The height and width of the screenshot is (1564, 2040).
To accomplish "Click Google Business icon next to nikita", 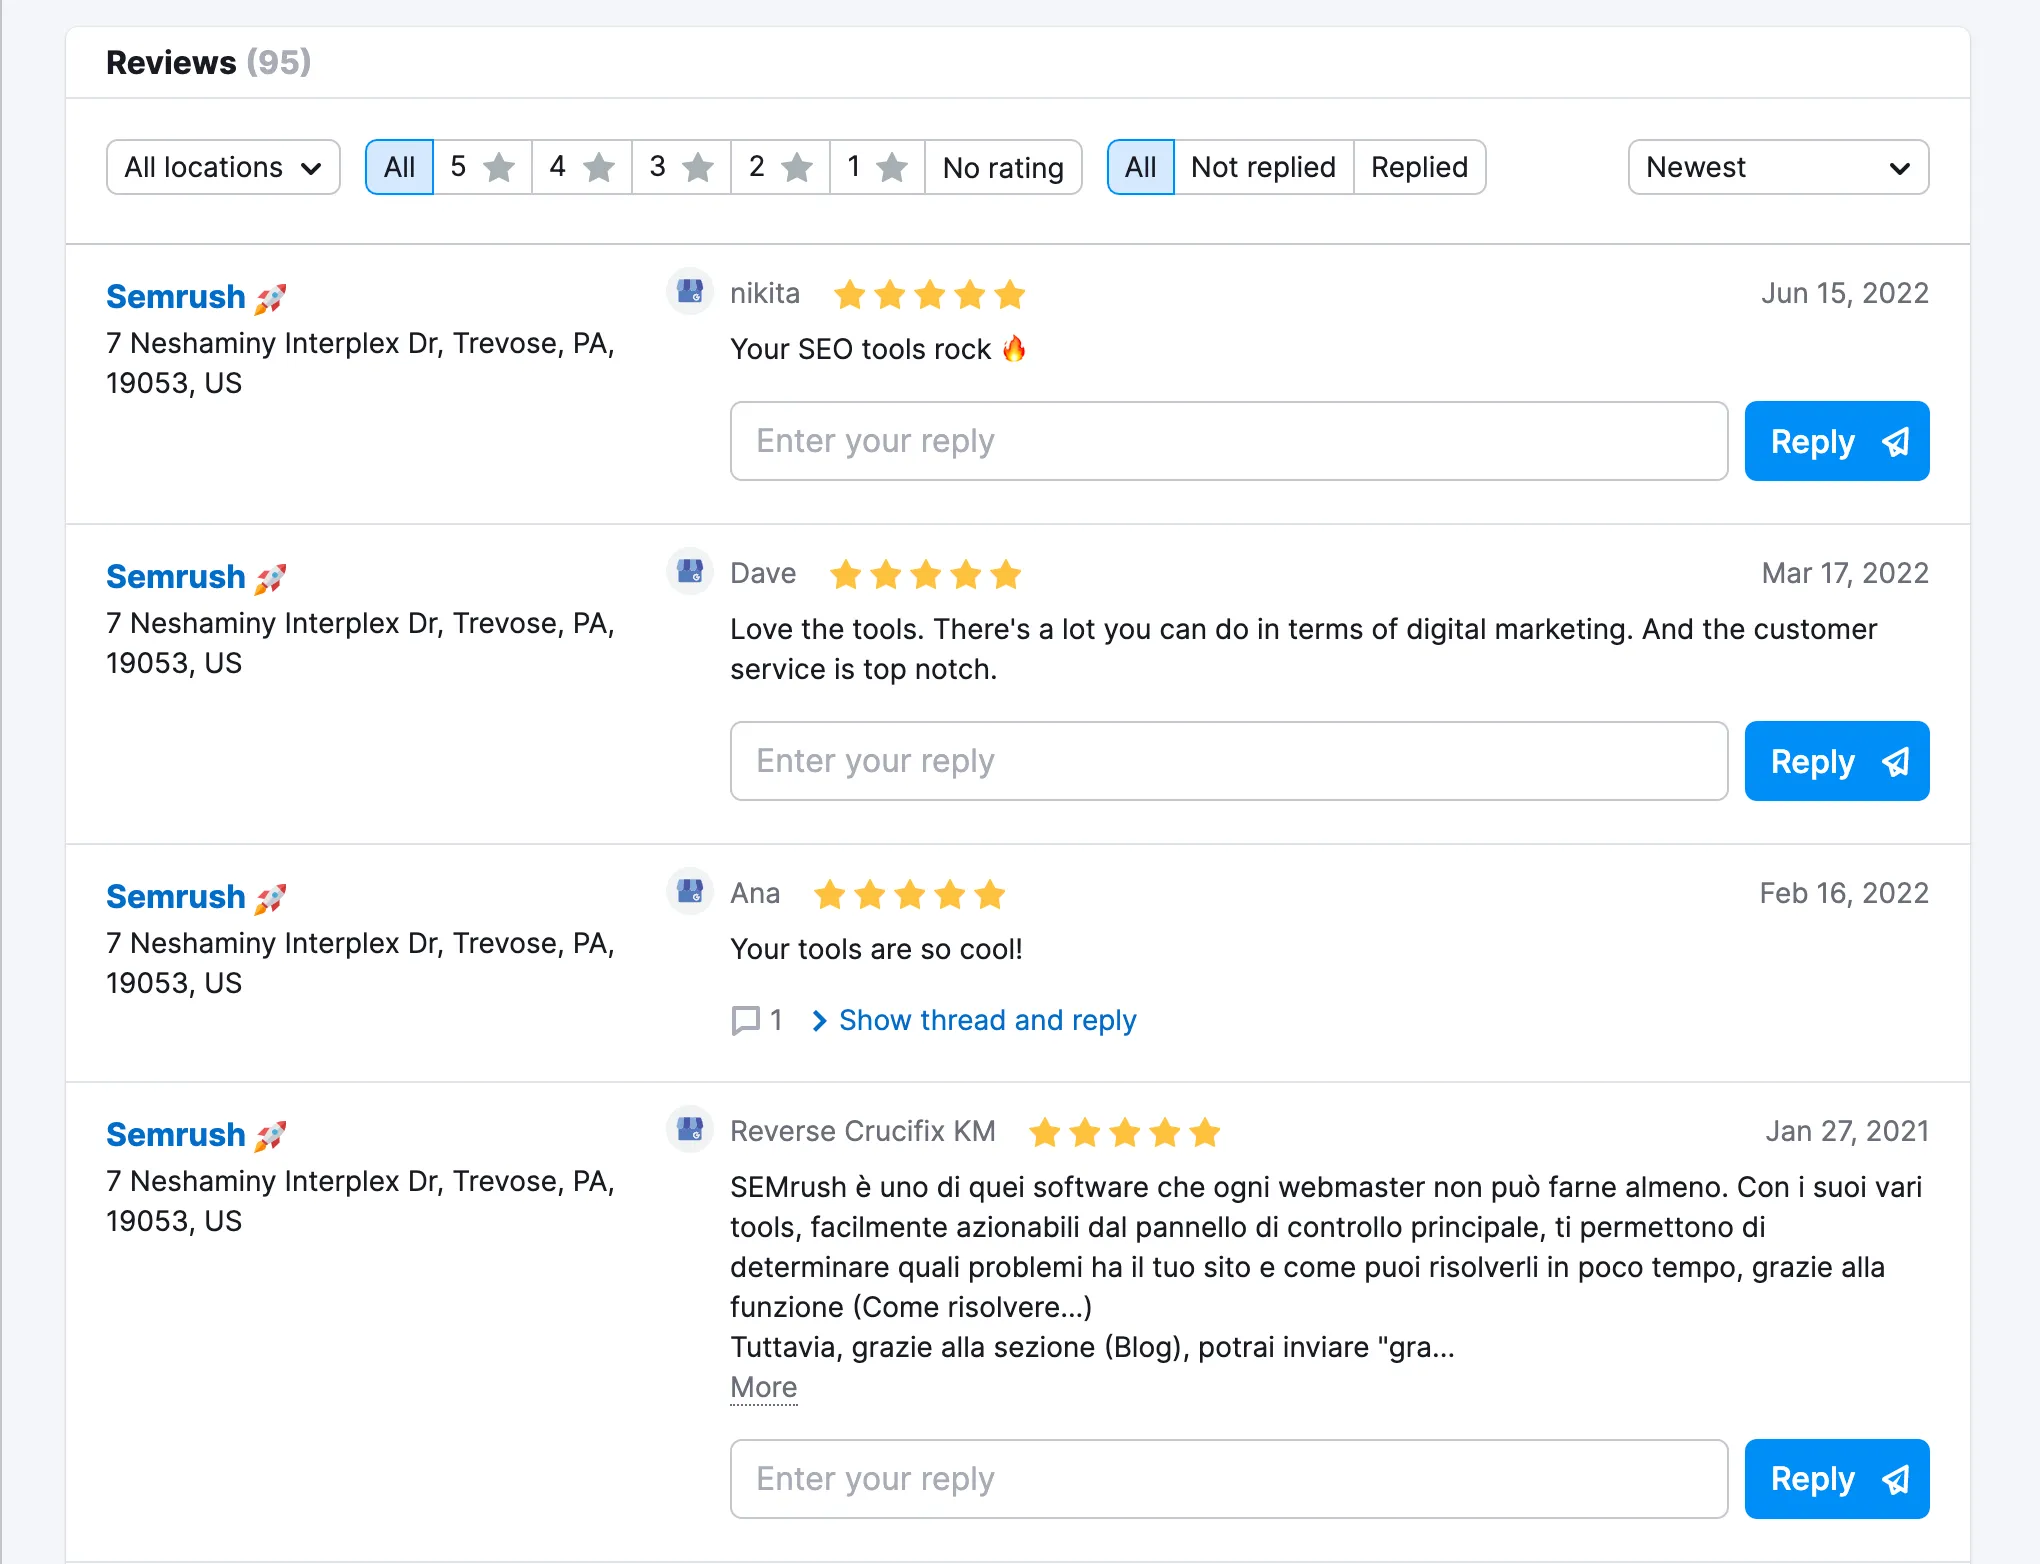I will click(690, 291).
